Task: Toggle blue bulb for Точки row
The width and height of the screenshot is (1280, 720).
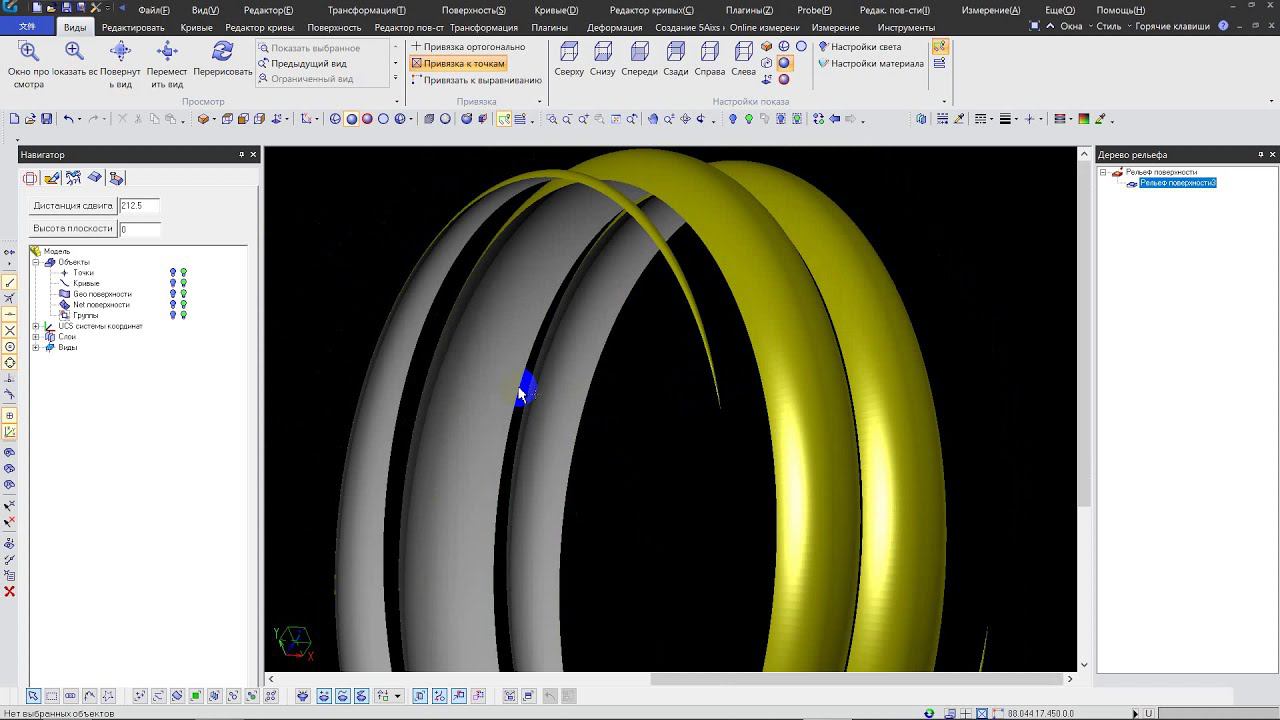Action: pos(173,273)
